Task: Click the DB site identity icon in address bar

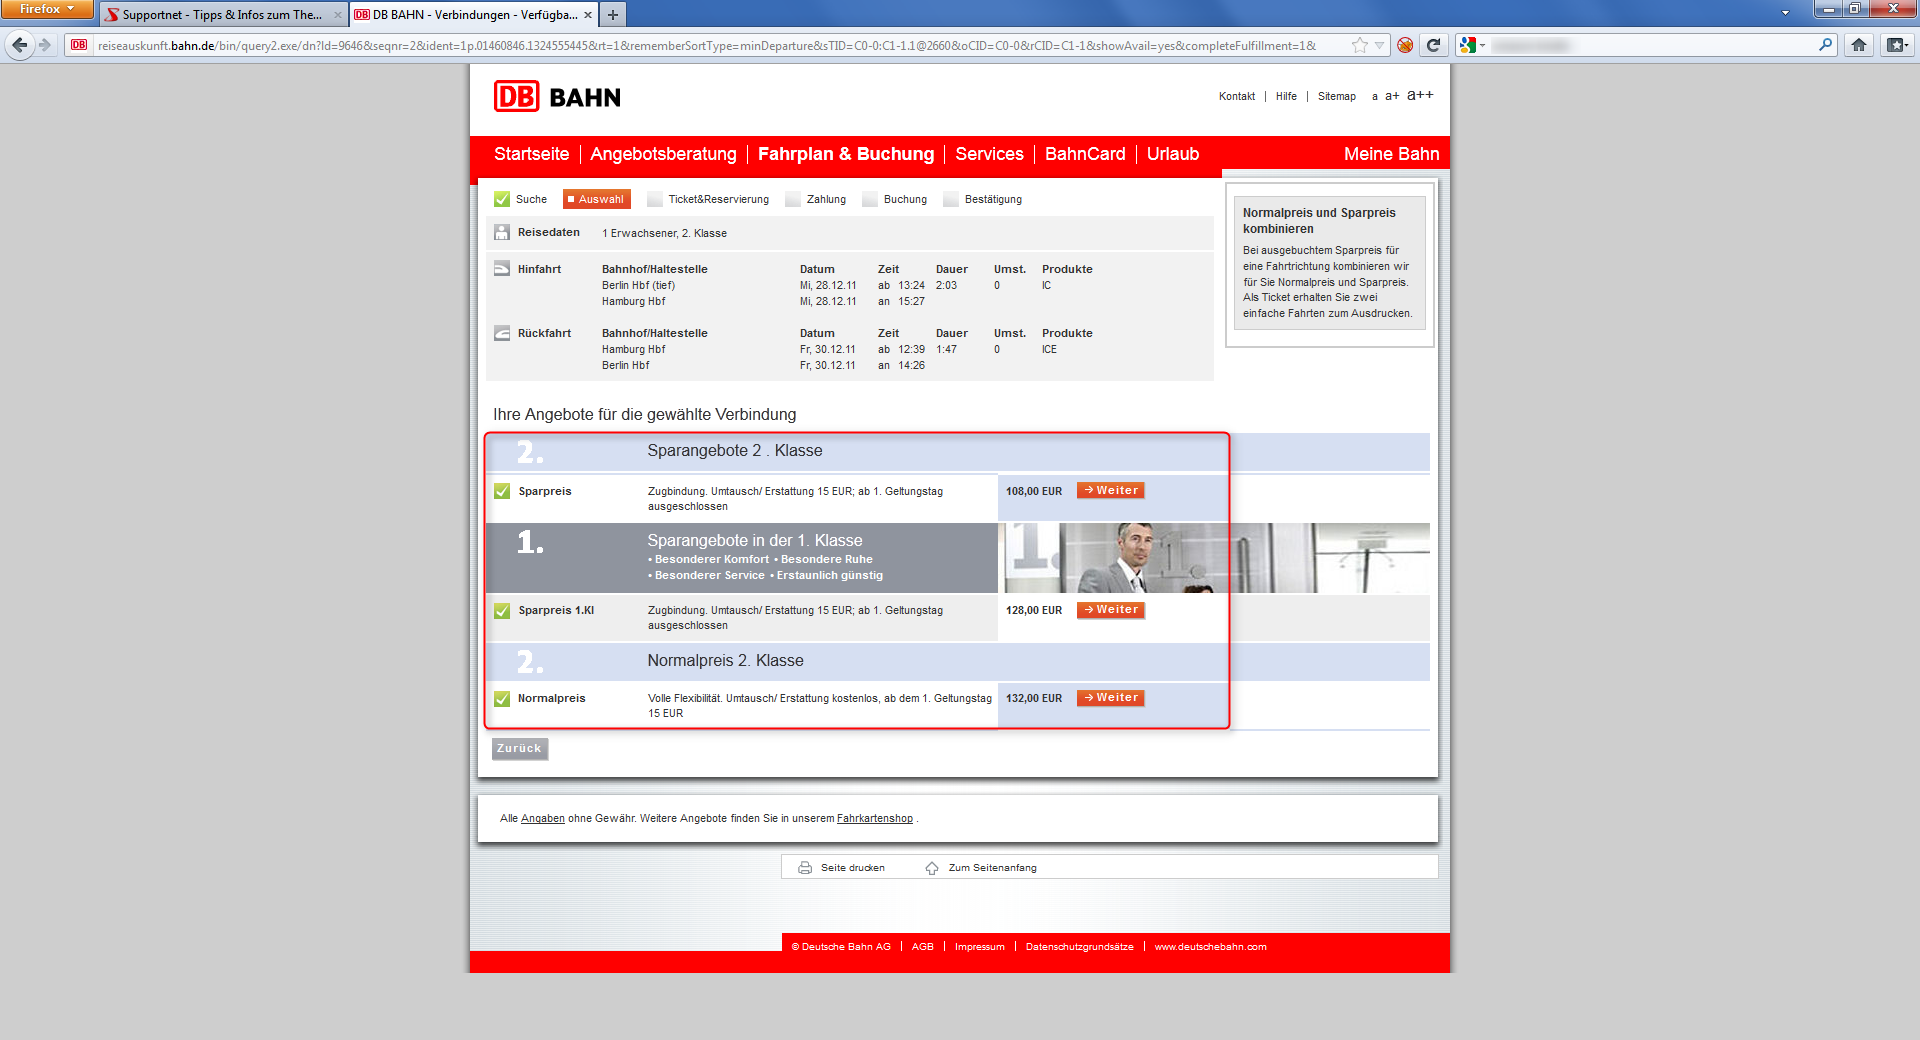Action: (x=79, y=45)
